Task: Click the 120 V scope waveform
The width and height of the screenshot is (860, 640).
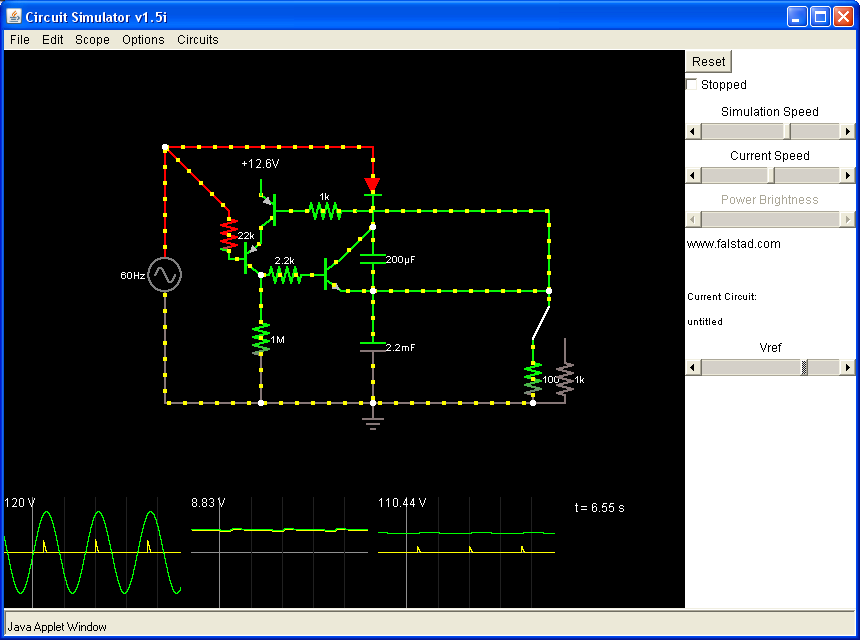Action: 92,552
